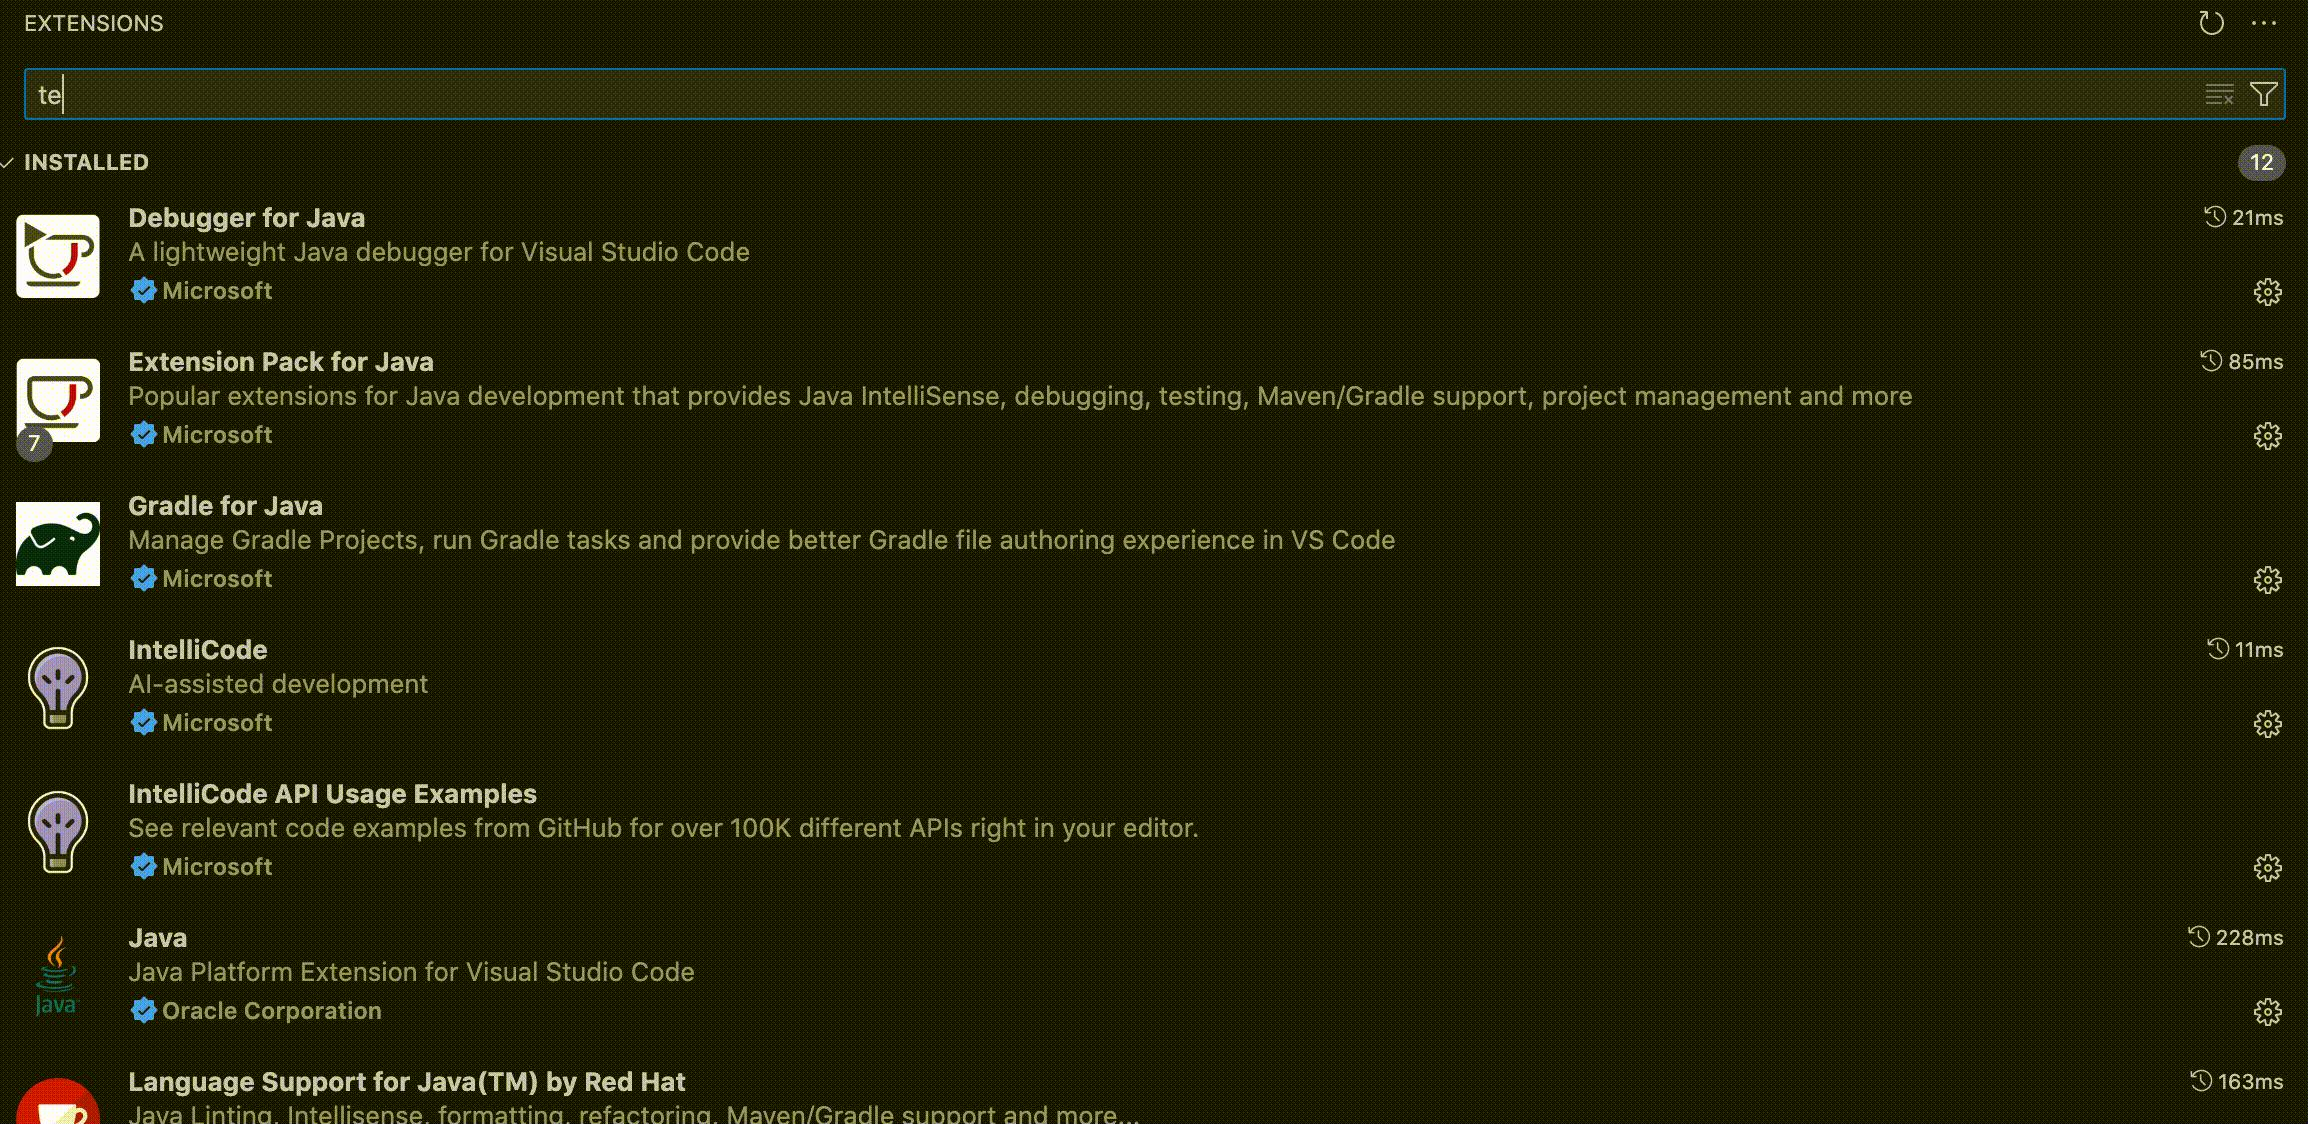The height and width of the screenshot is (1124, 2308).
Task: Click Debugger for Java extension icon
Action: [58, 256]
